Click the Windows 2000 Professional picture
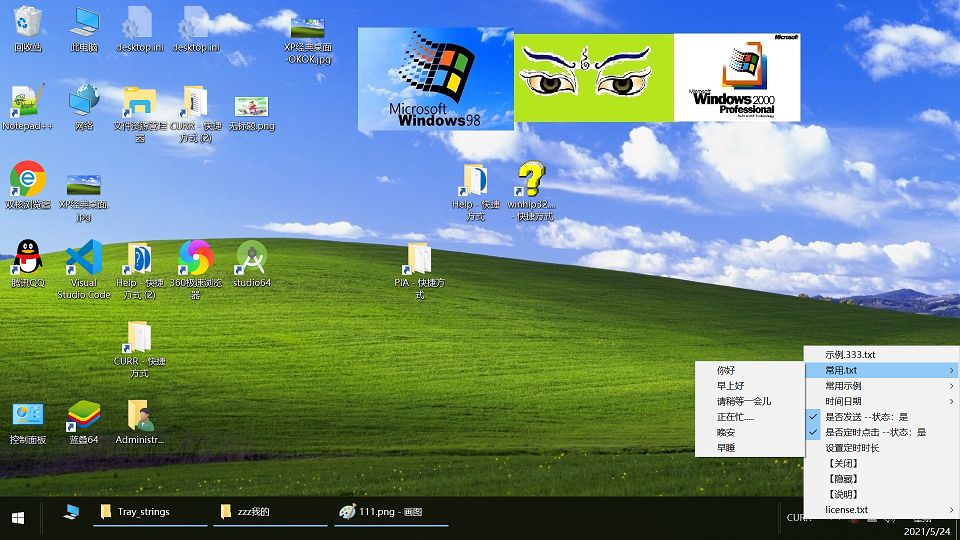 coord(737,78)
